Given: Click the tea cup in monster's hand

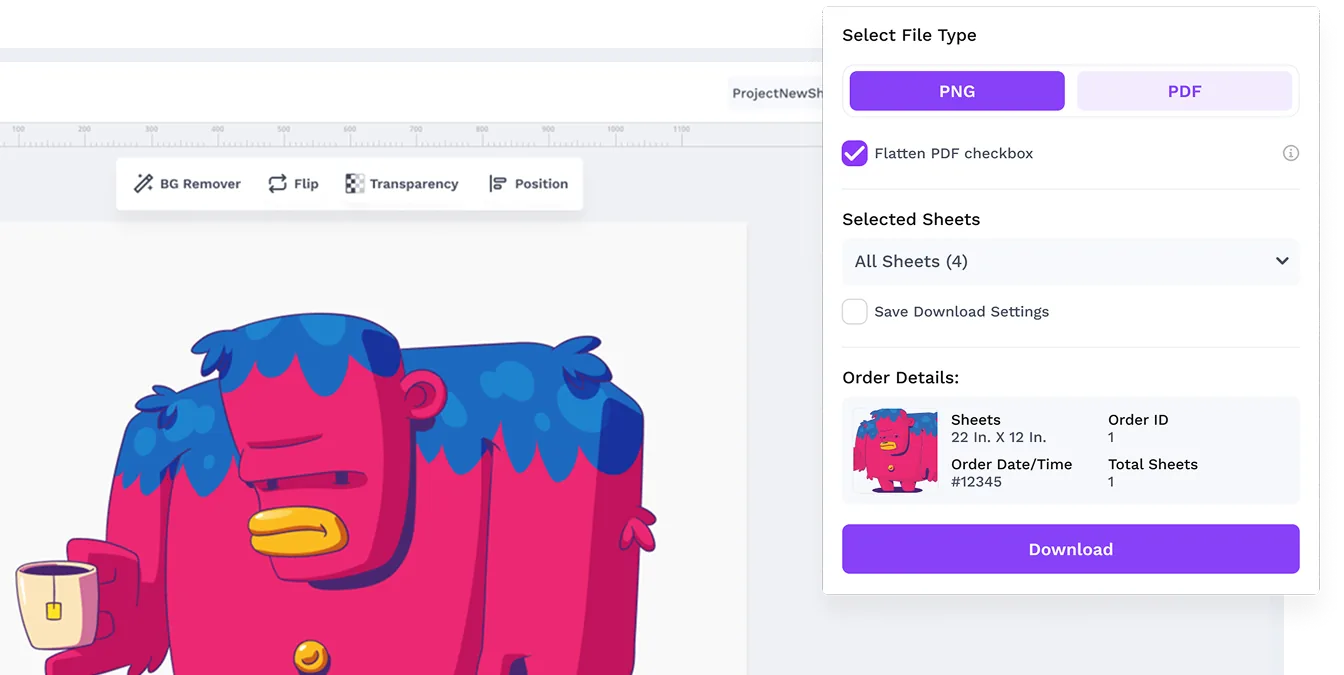Looking at the screenshot, I should pos(57,606).
